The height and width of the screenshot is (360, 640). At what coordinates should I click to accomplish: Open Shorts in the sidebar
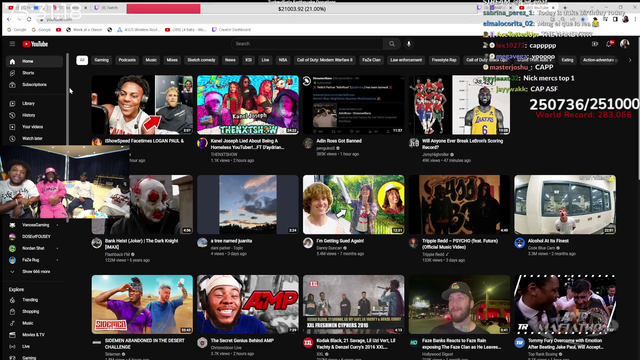point(34,73)
